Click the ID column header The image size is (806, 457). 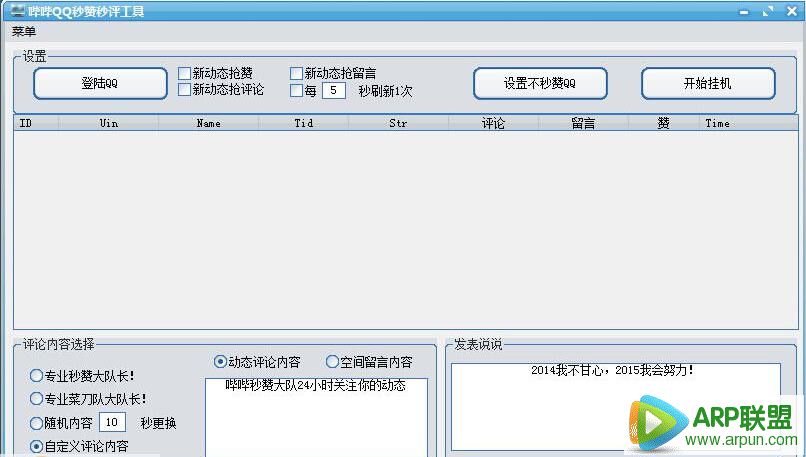(36, 123)
